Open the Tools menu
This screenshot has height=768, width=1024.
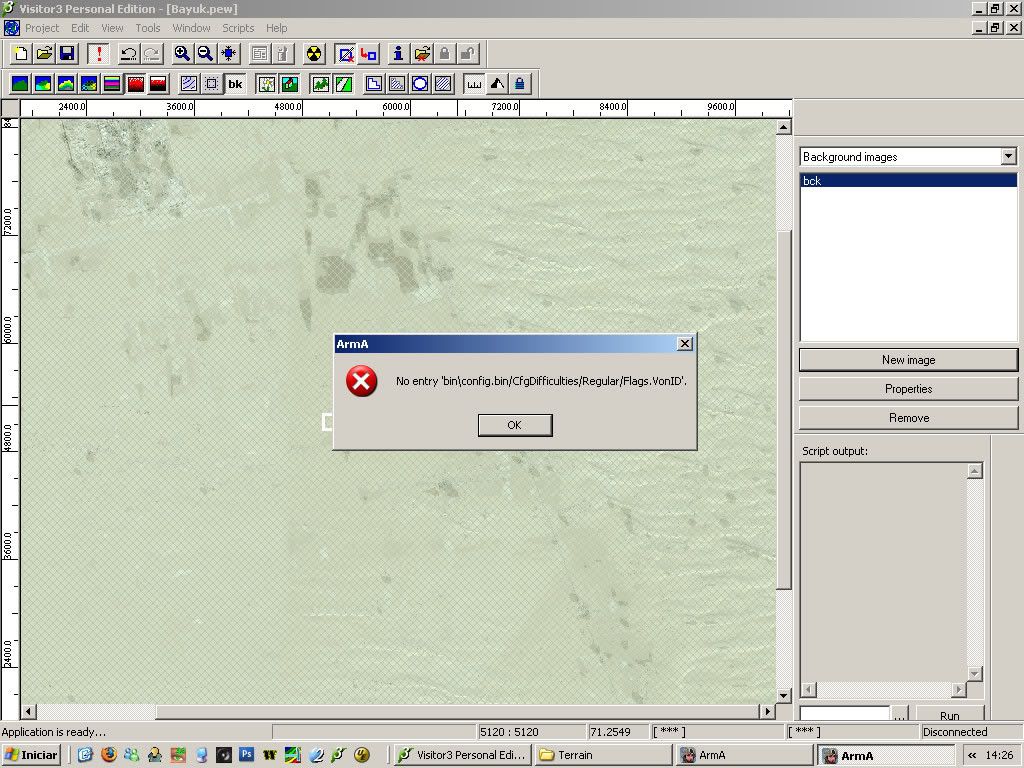click(x=148, y=28)
